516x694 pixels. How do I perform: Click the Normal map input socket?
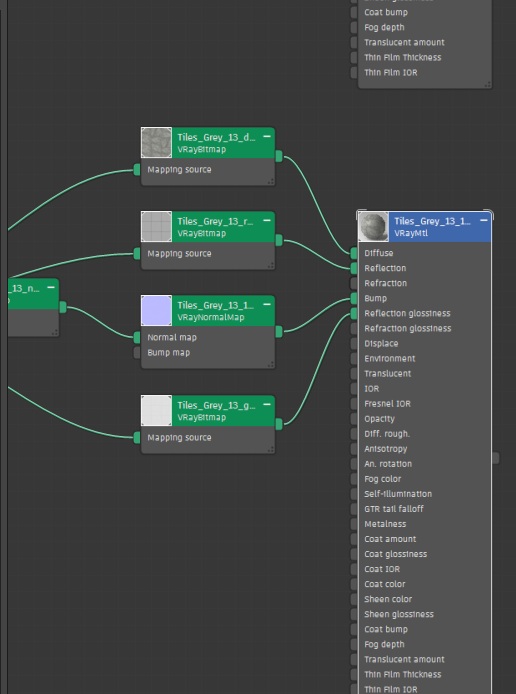pos(137,337)
